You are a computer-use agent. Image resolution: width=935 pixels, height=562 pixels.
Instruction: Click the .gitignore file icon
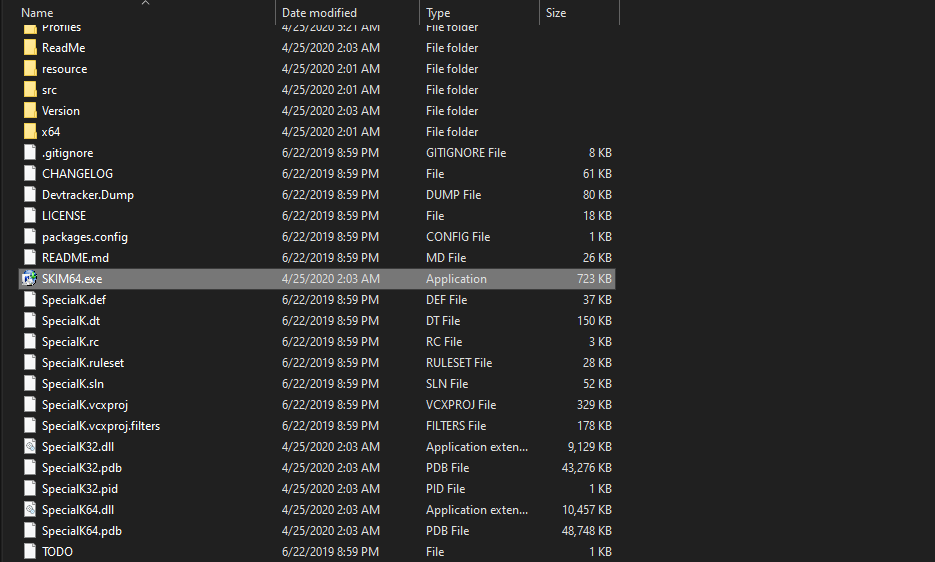tap(29, 153)
